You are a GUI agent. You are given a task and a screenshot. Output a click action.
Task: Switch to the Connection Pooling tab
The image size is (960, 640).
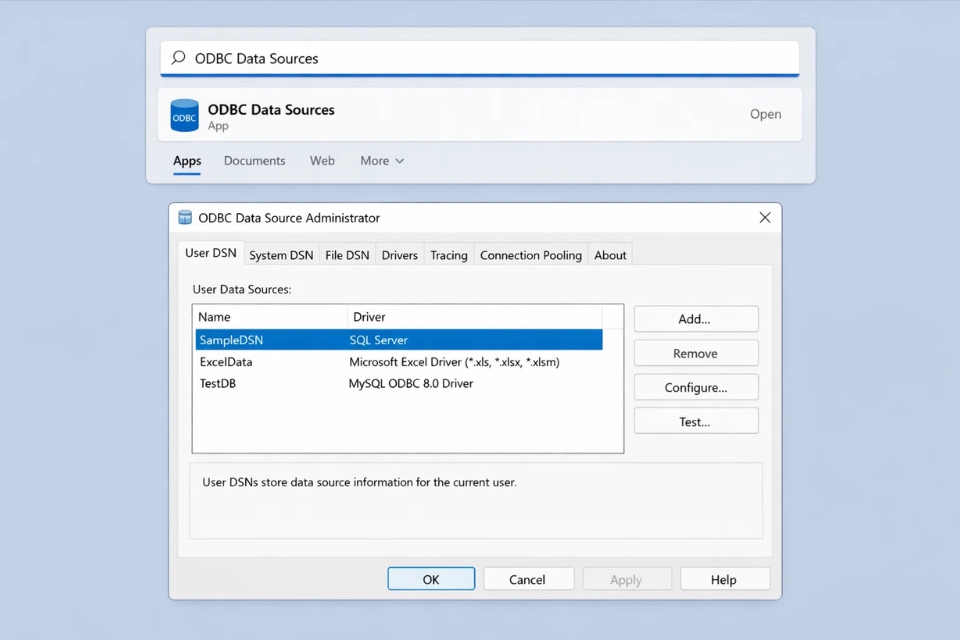tap(530, 255)
